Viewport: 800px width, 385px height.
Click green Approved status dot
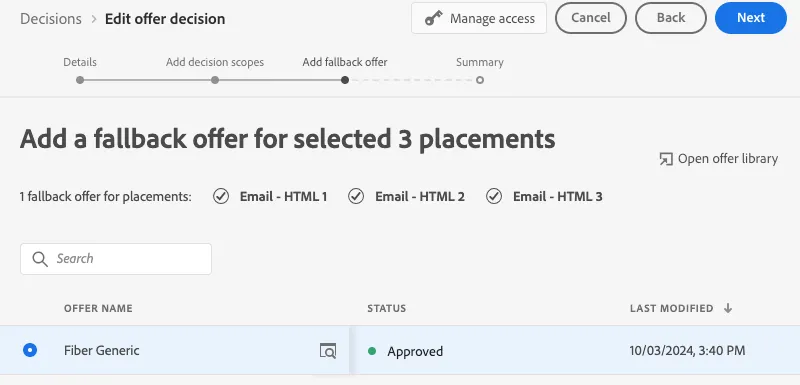tap(372, 351)
